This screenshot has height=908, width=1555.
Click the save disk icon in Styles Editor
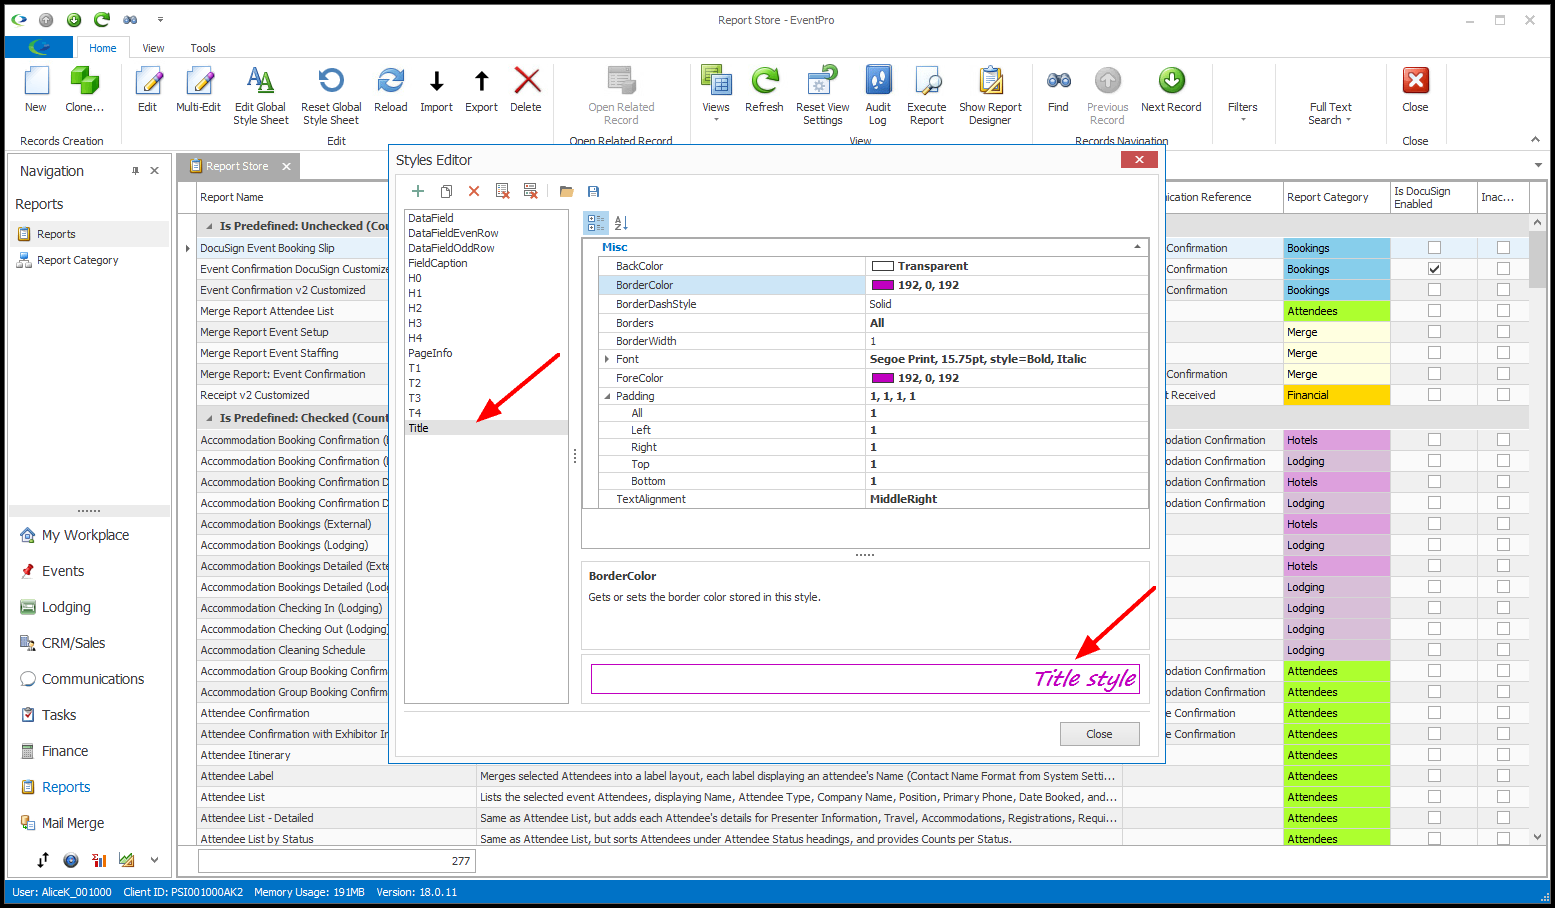tap(593, 191)
